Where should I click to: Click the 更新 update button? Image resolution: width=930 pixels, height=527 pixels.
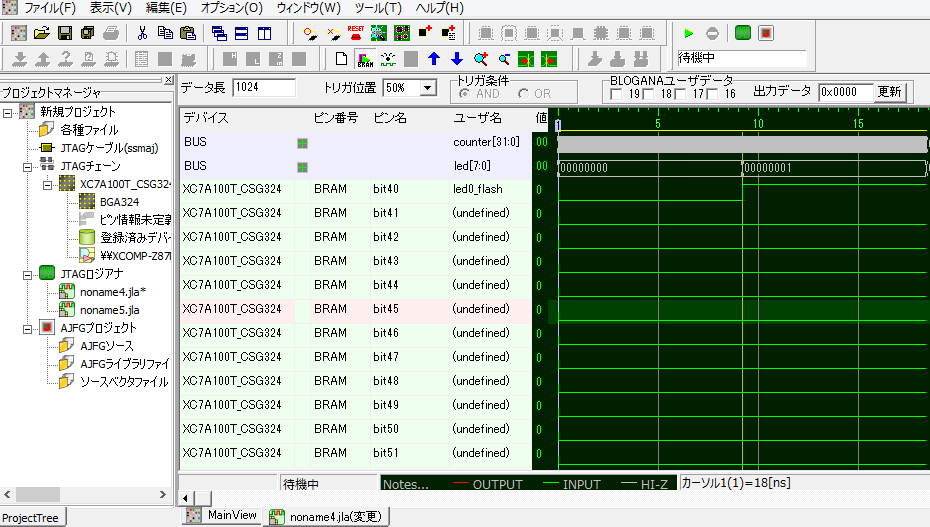(889, 92)
